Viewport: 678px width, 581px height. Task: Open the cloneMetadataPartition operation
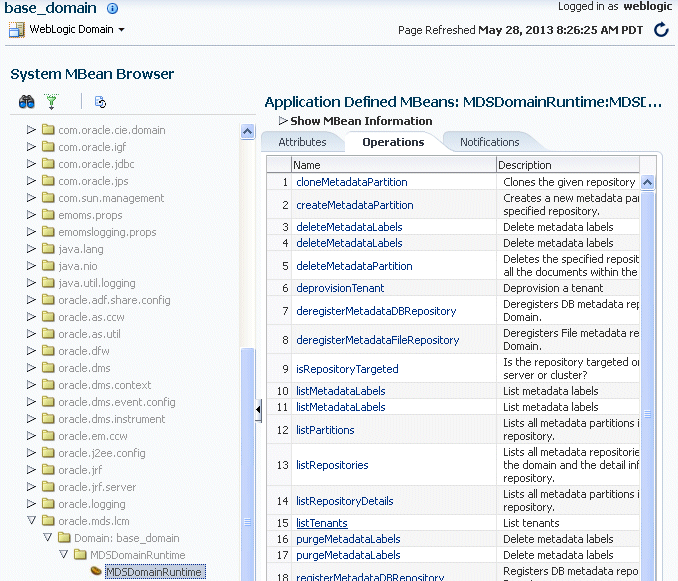point(352,182)
